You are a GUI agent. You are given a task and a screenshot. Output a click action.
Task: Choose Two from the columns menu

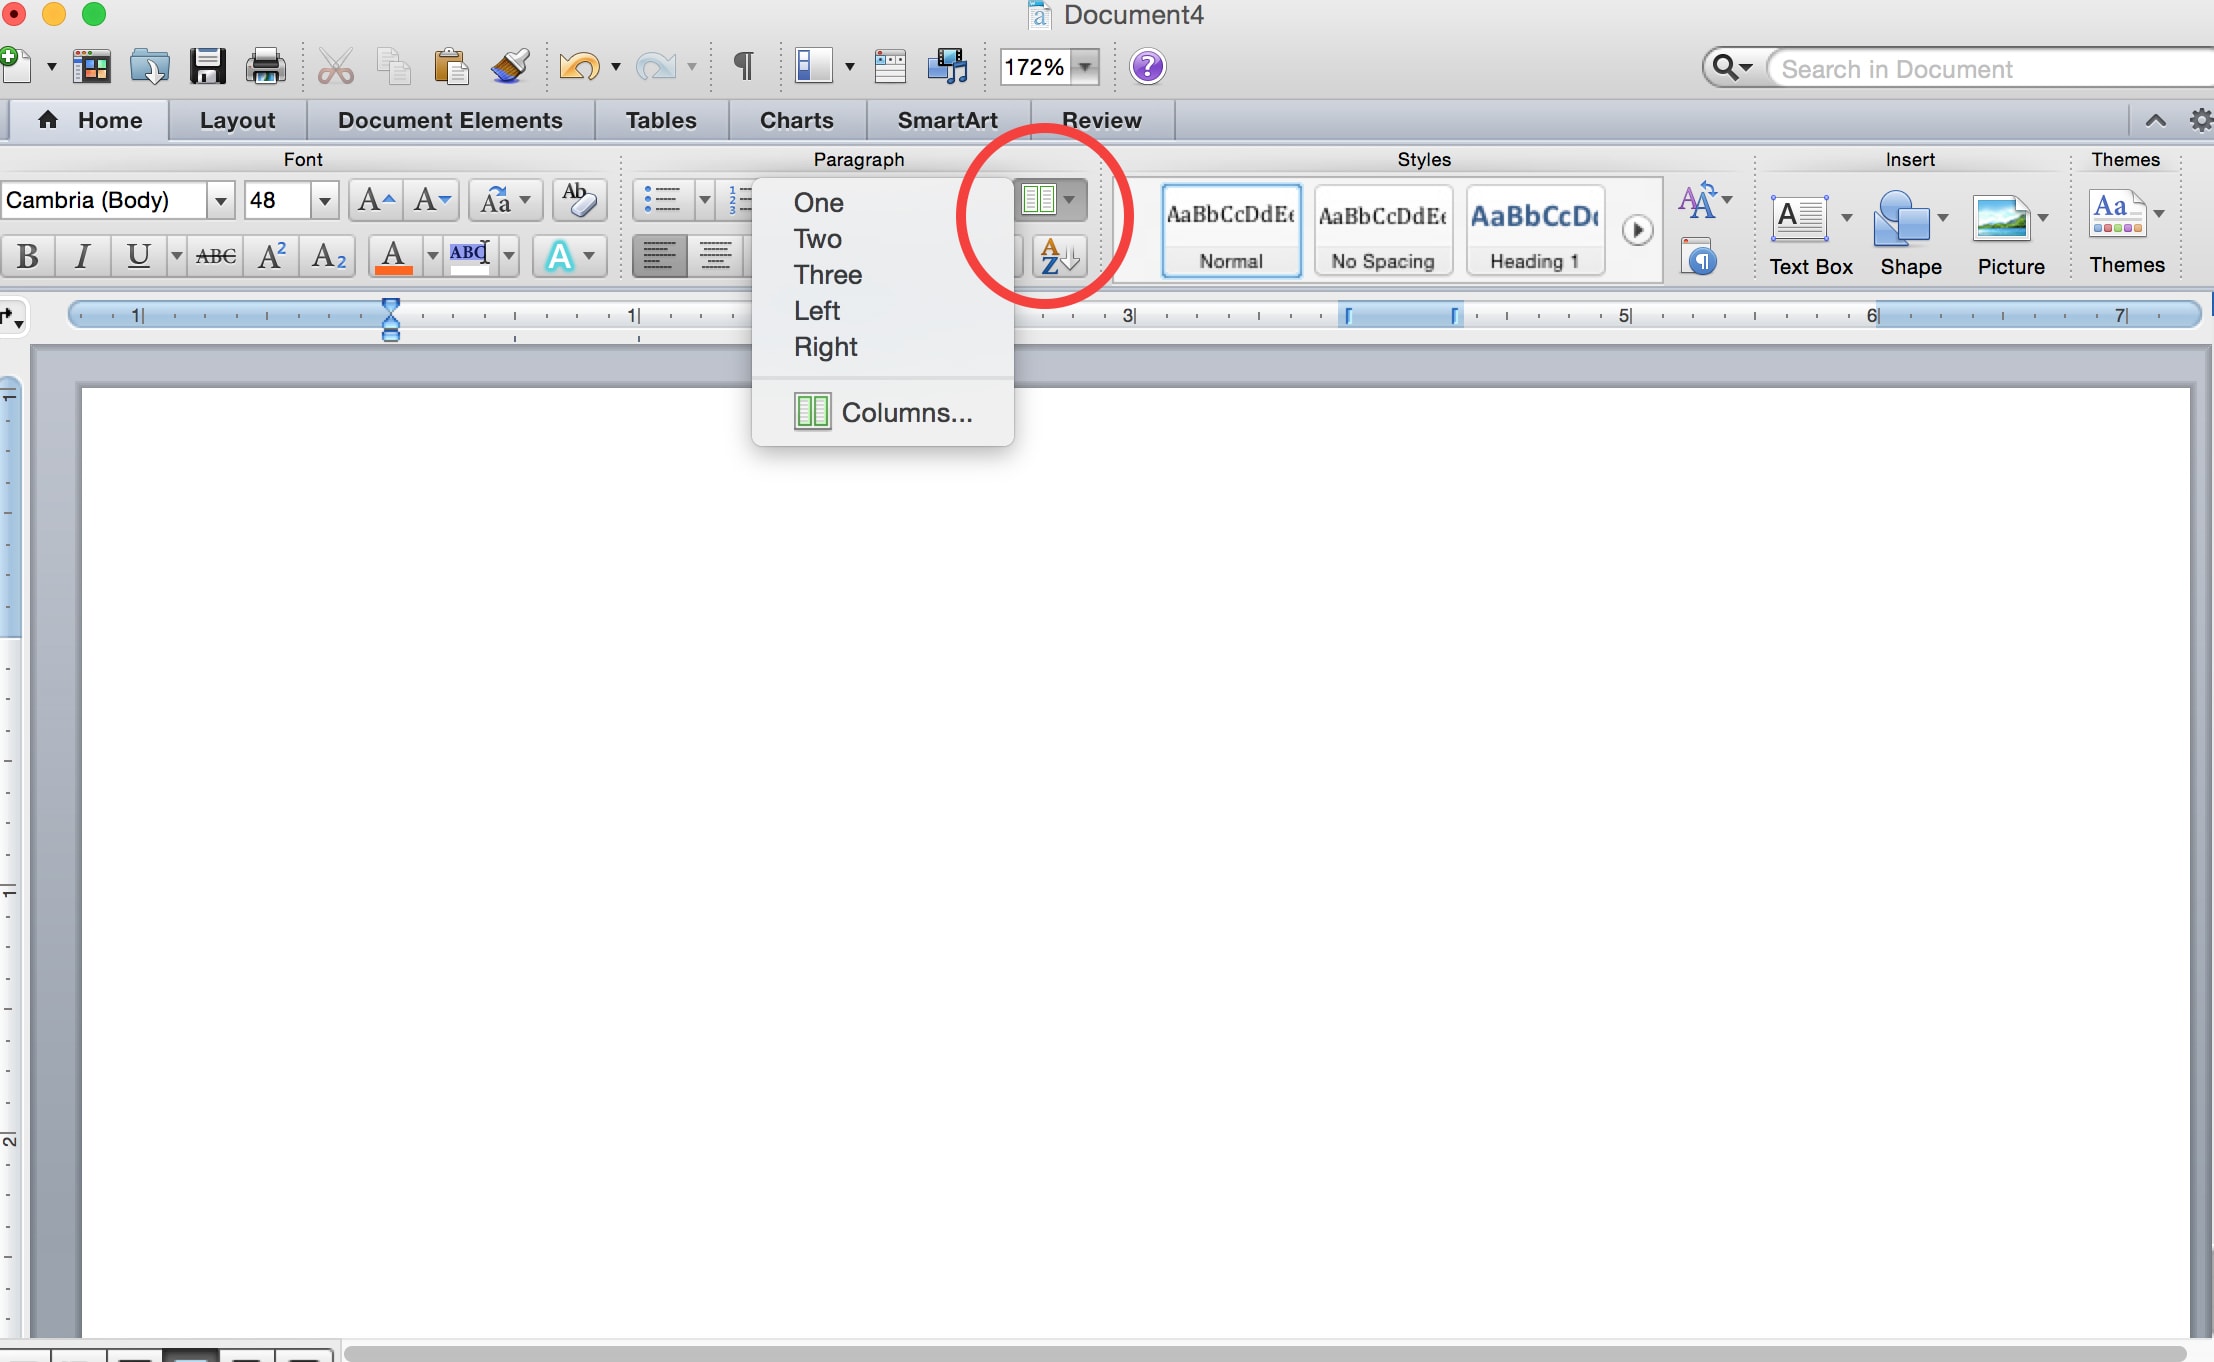817,239
